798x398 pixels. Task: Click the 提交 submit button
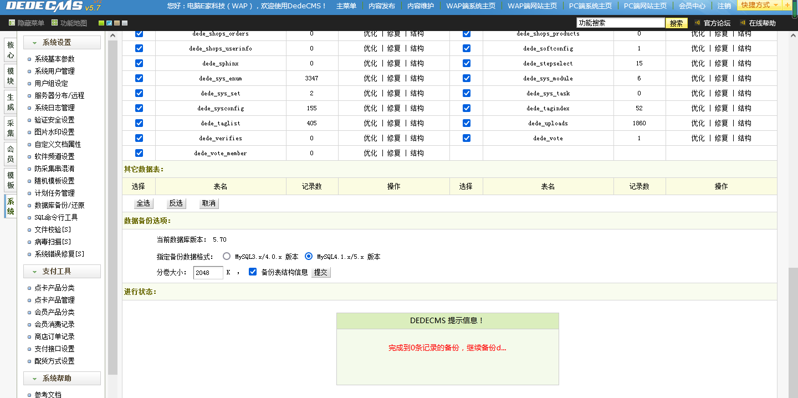pyautogui.click(x=321, y=272)
